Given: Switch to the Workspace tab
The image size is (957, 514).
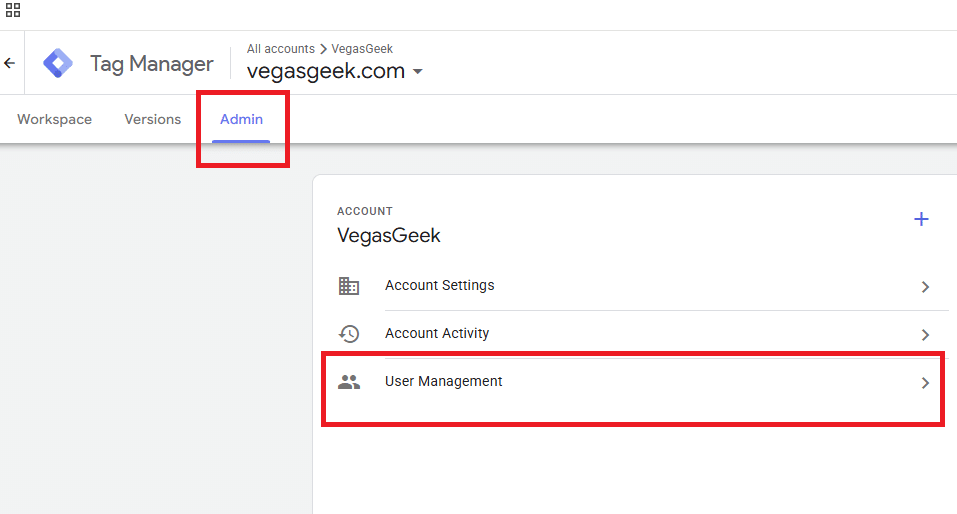Looking at the screenshot, I should pos(54,119).
